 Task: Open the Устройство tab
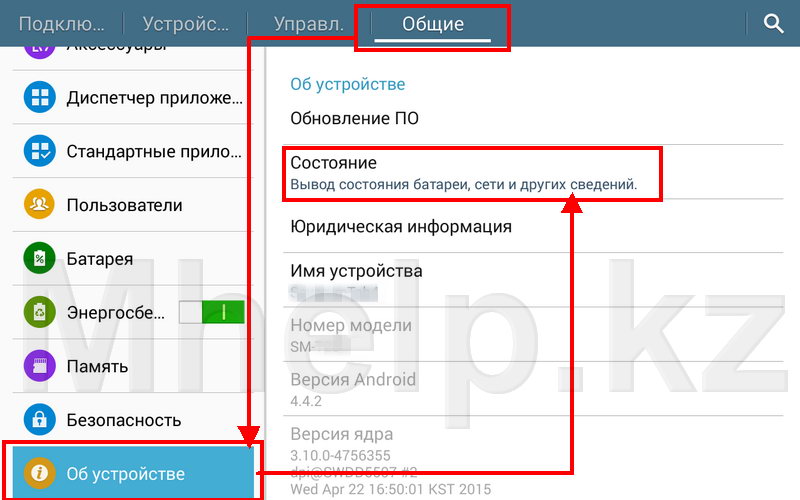click(187, 24)
